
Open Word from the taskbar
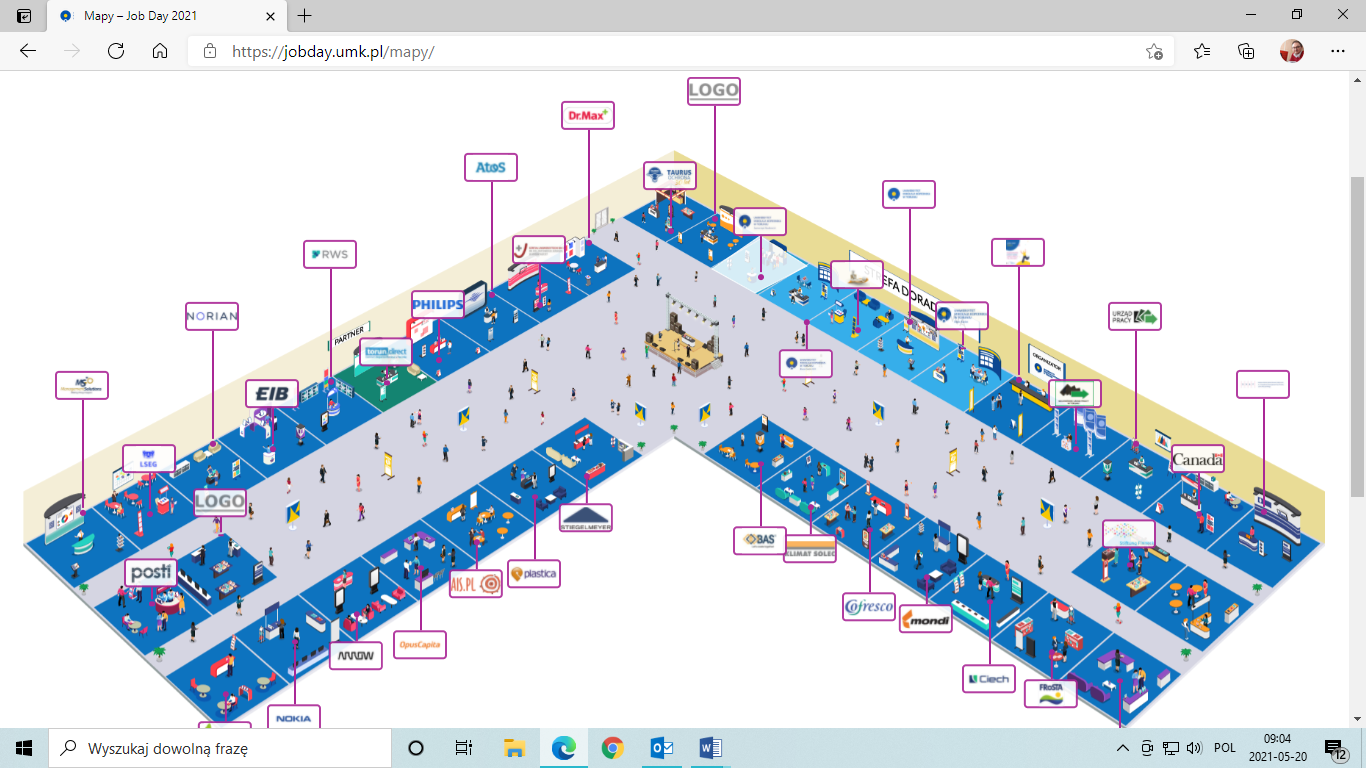point(710,748)
